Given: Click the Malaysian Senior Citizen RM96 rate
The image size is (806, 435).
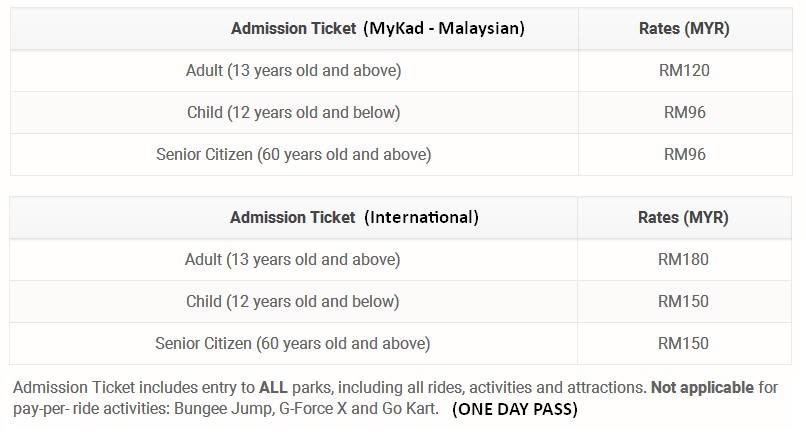Looking at the screenshot, I should click(685, 155).
